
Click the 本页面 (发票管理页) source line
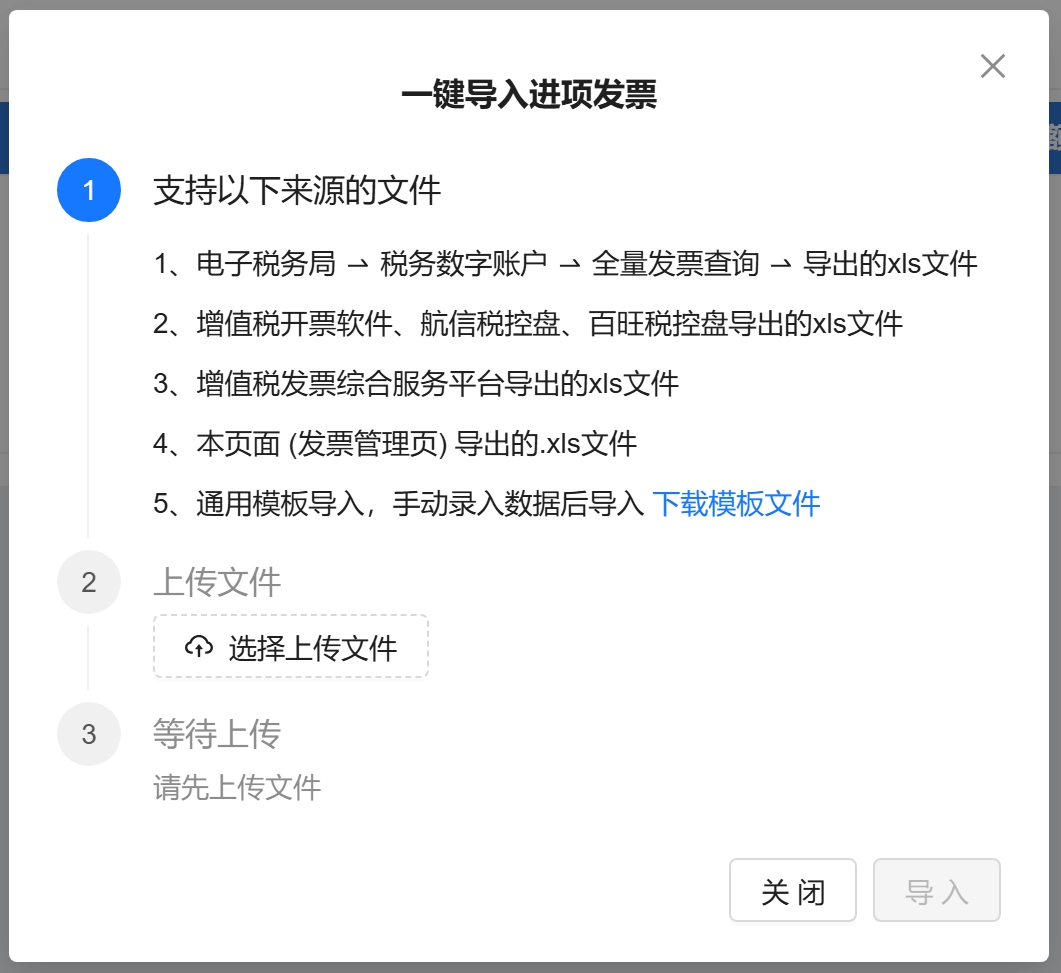click(395, 444)
